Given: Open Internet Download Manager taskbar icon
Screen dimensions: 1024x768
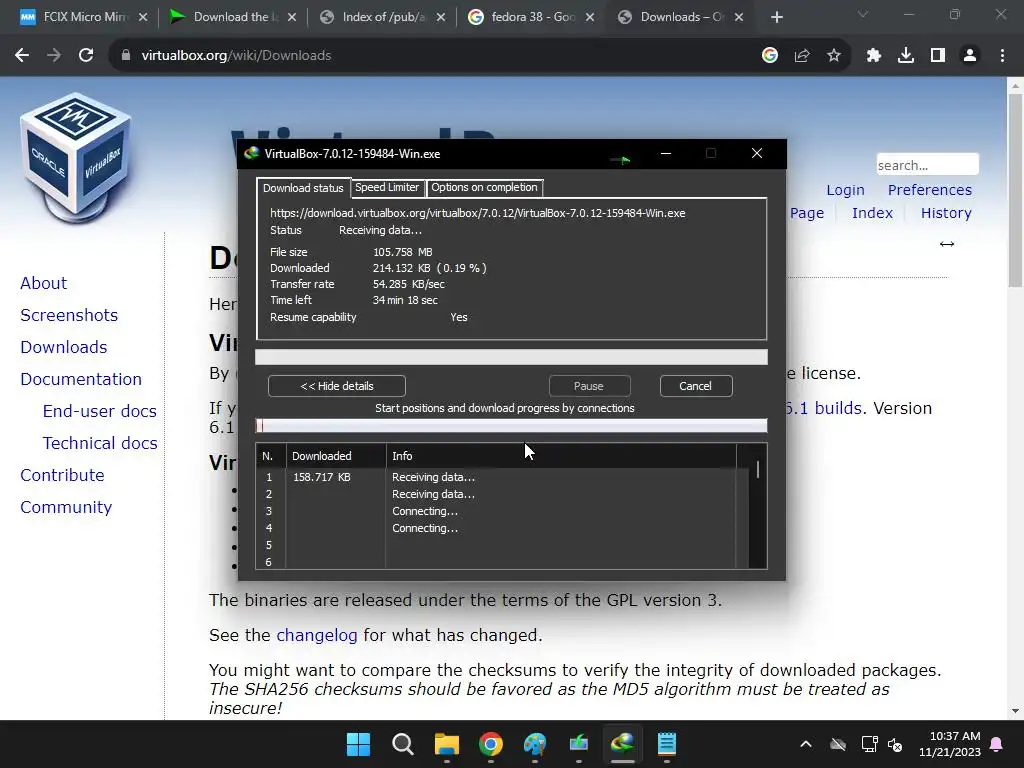Looking at the screenshot, I should pyautogui.click(x=622, y=744).
